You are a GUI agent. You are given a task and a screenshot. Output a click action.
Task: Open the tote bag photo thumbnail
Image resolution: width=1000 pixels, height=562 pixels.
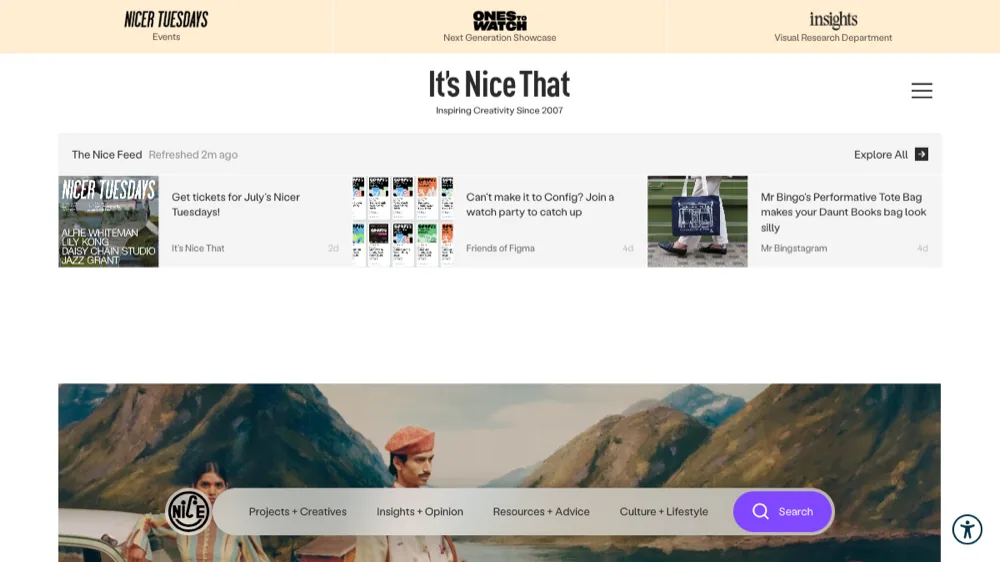pos(698,221)
